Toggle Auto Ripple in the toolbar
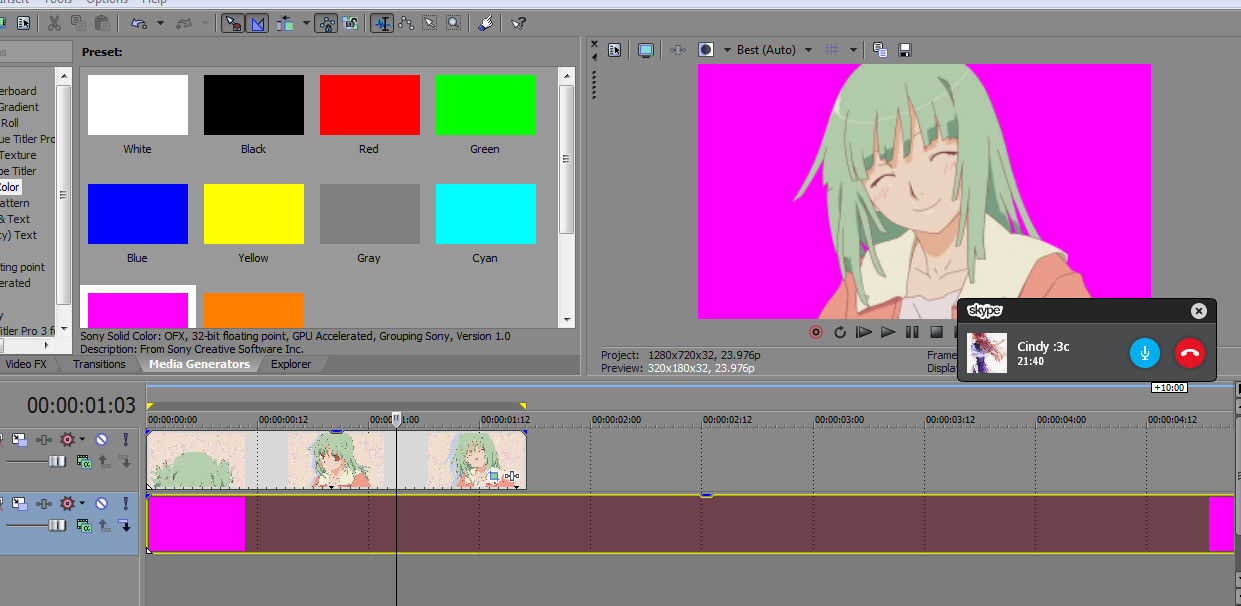Screen dimensions: 1241x606 point(287,22)
